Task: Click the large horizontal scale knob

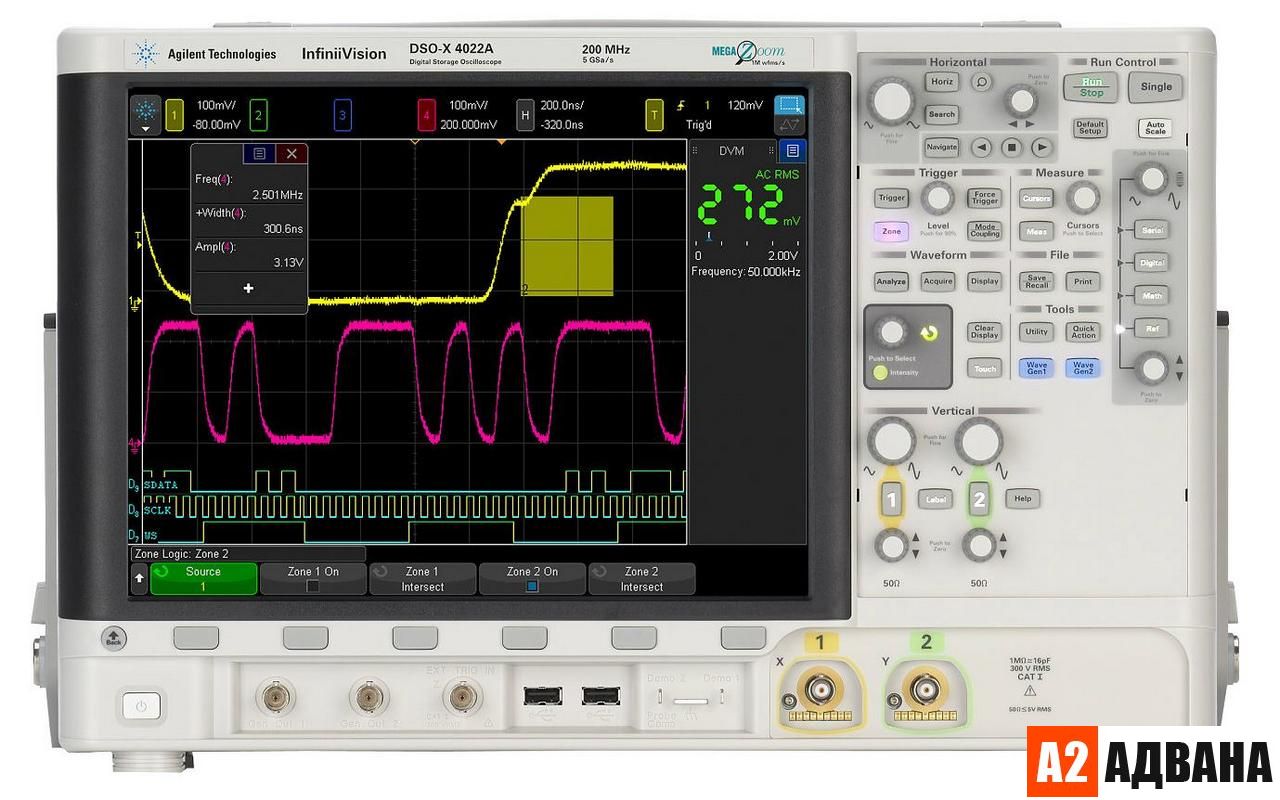Action: 891,100
